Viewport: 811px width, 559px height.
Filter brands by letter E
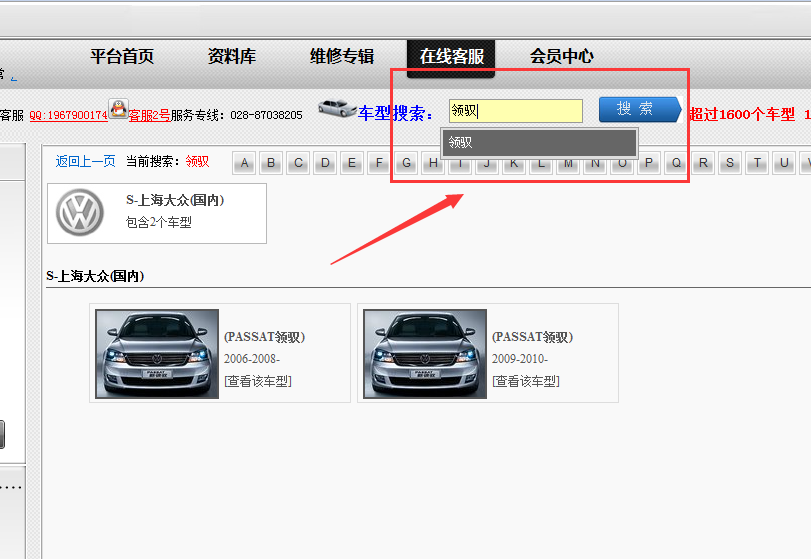[x=352, y=163]
